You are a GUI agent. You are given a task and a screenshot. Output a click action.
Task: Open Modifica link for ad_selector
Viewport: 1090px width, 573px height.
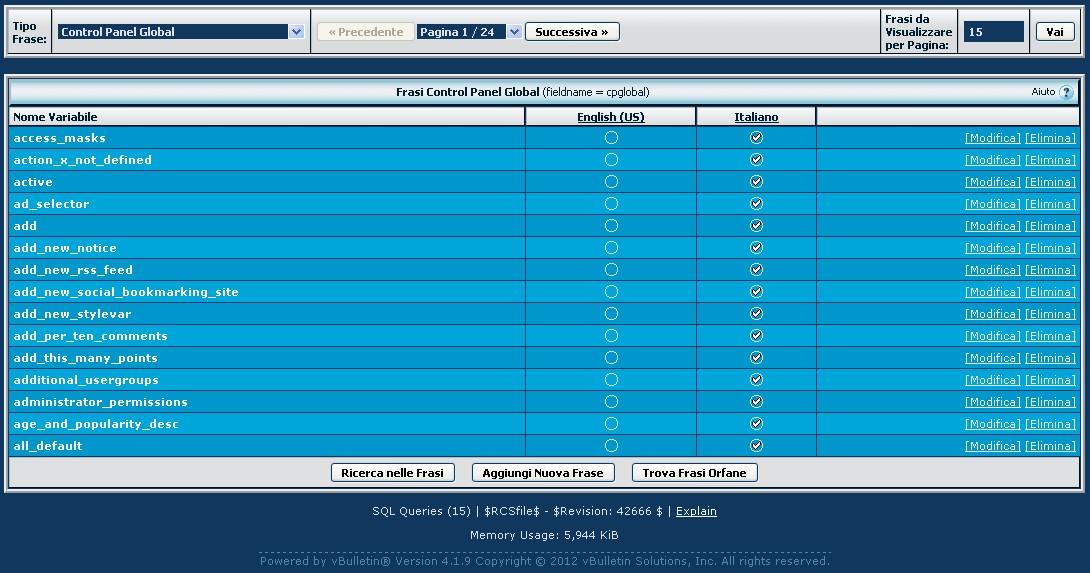point(992,204)
